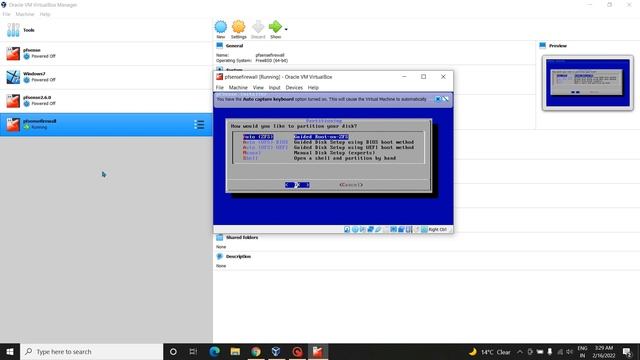The image size is (640, 360).
Task: Select the pfsense2.6.0 virtual machine
Action: (x=106, y=101)
